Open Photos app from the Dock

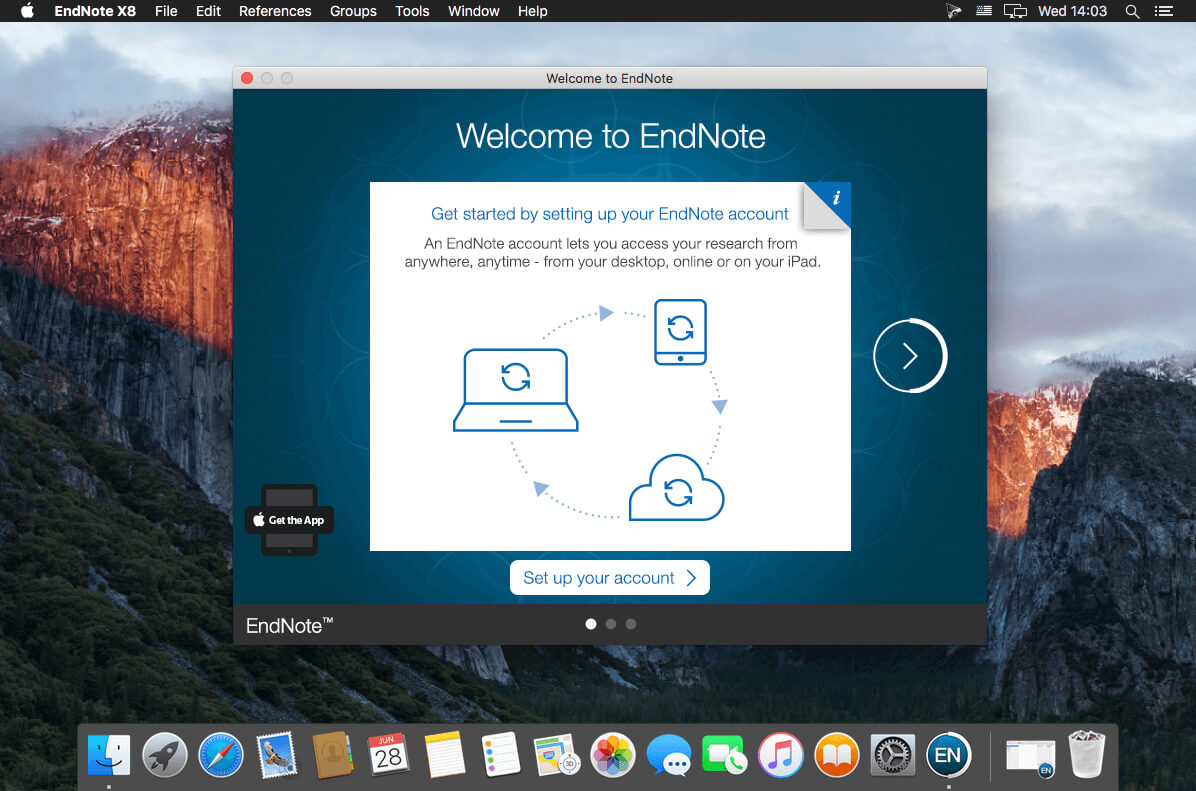point(612,755)
